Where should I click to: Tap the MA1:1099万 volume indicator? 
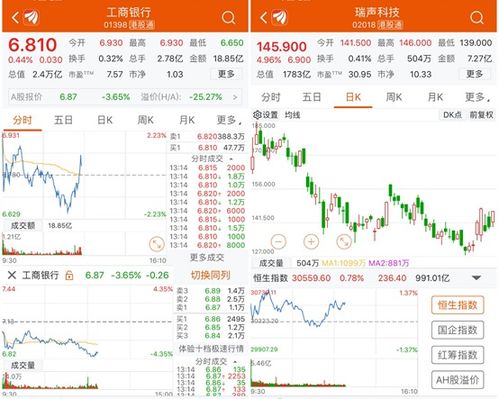tap(344, 263)
